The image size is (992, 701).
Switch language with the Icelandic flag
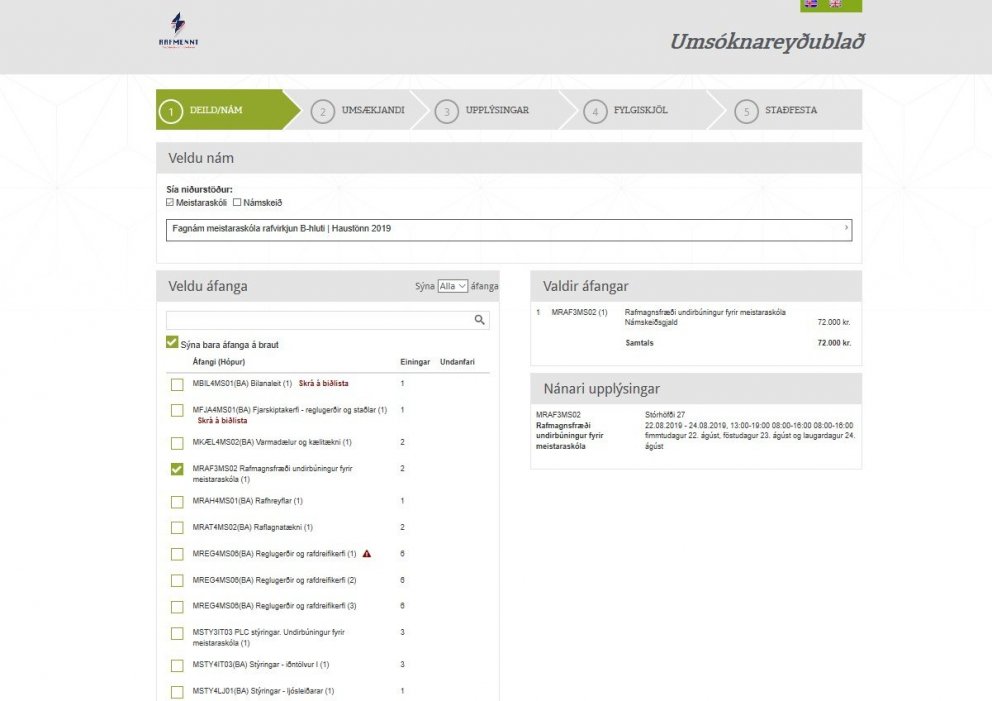(811, 4)
